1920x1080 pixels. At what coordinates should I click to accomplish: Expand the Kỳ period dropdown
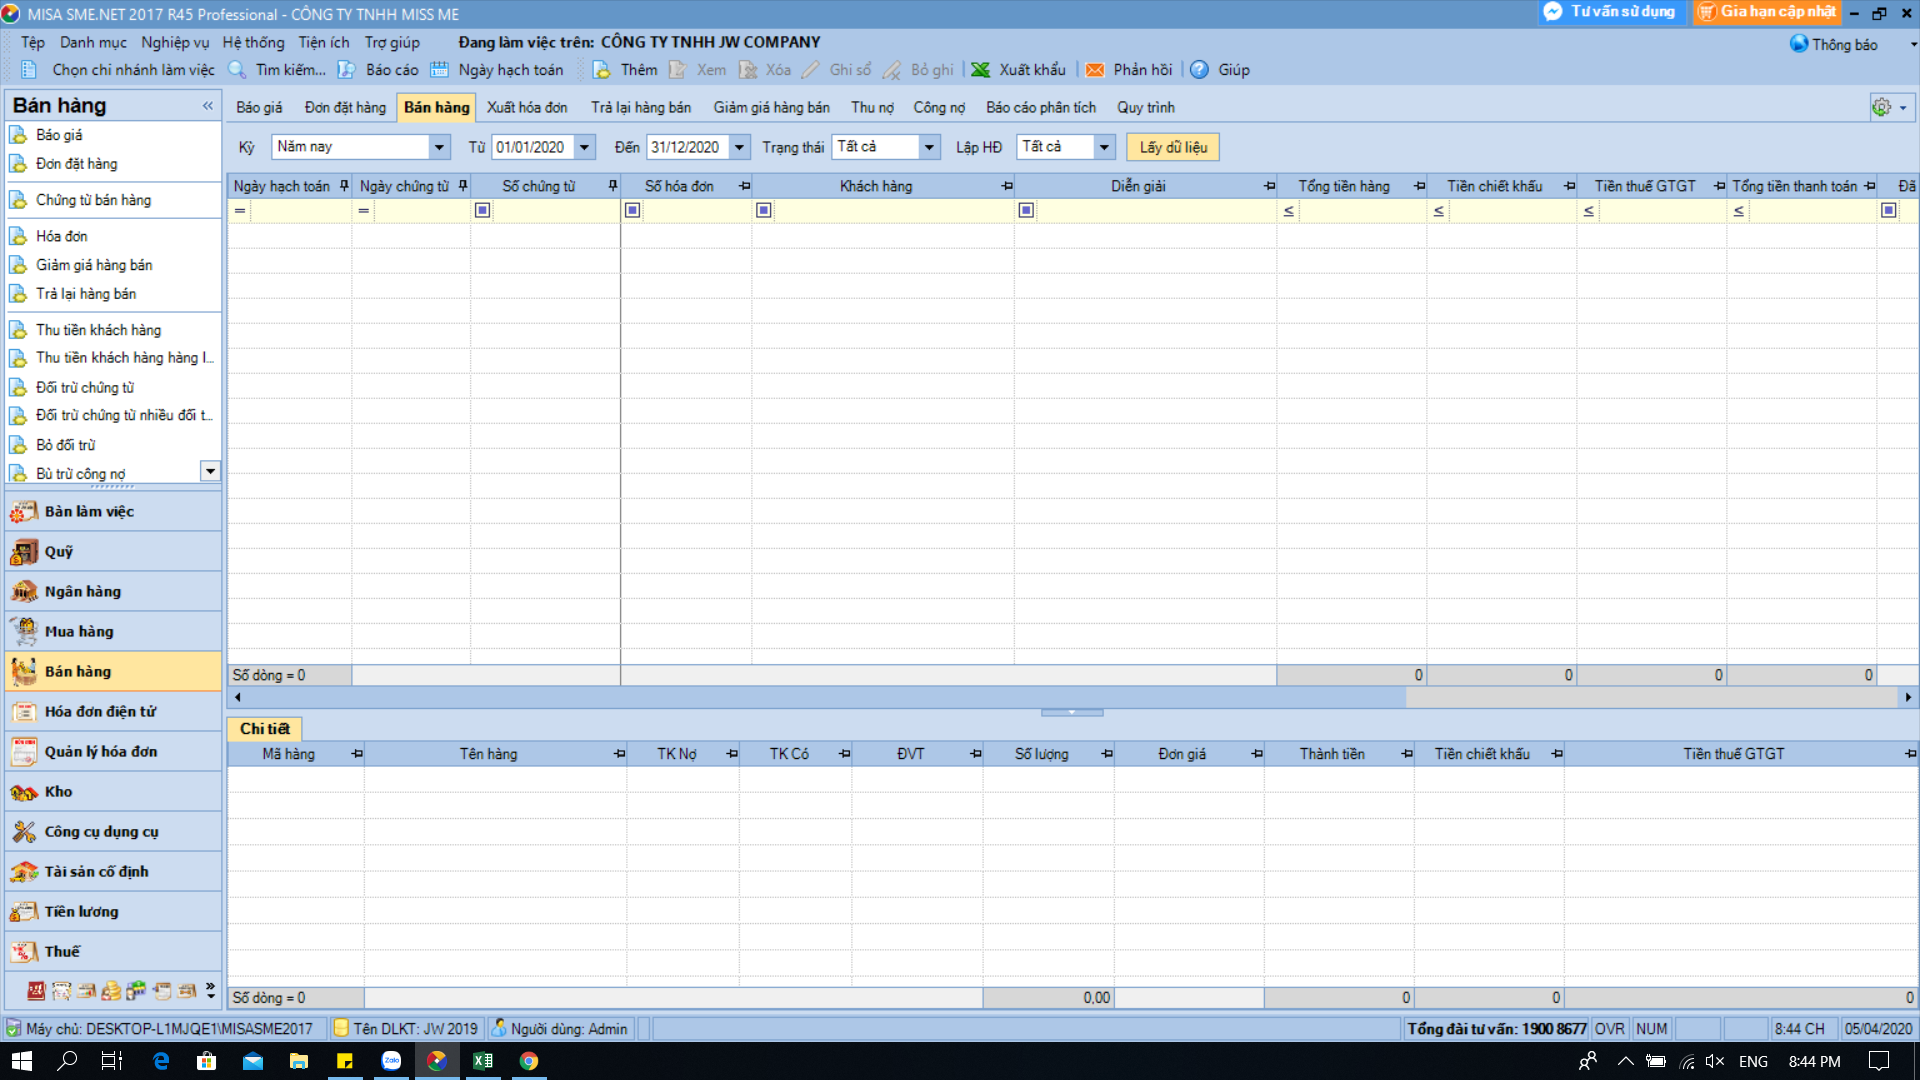pyautogui.click(x=438, y=147)
